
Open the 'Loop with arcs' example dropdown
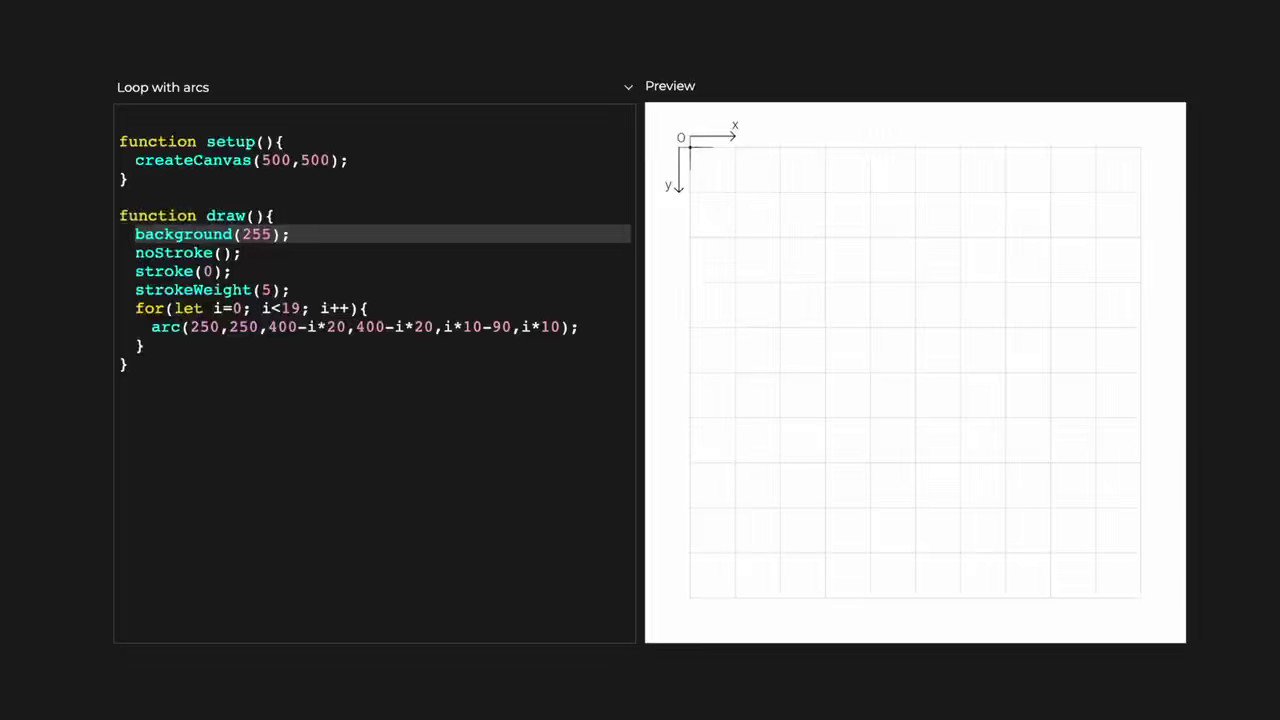pos(163,87)
